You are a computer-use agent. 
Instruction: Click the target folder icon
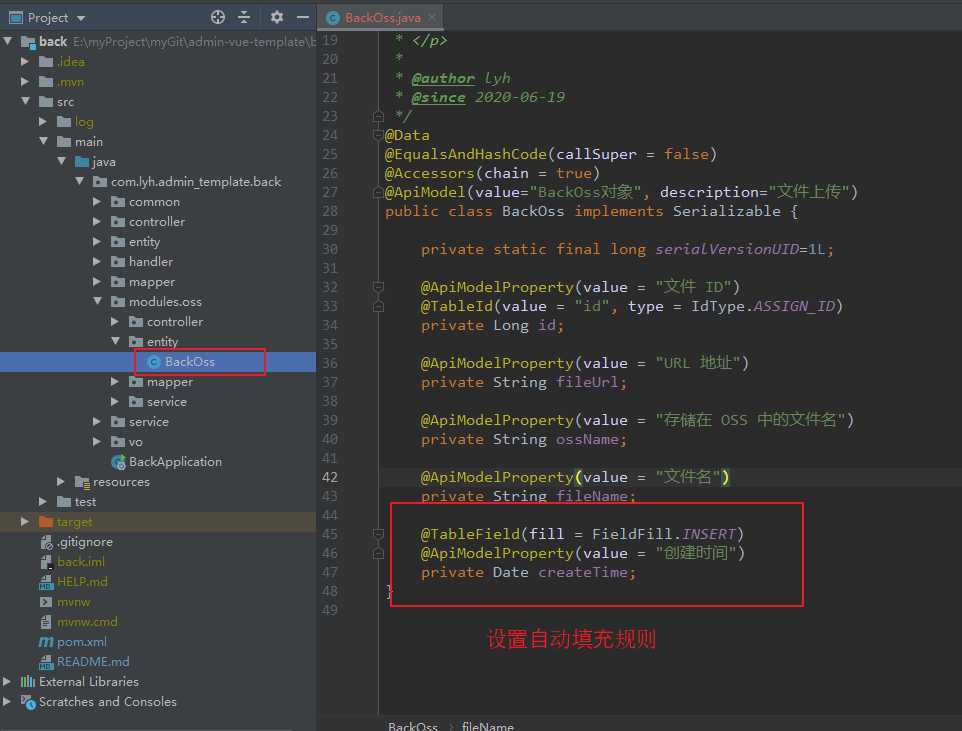click(46, 522)
